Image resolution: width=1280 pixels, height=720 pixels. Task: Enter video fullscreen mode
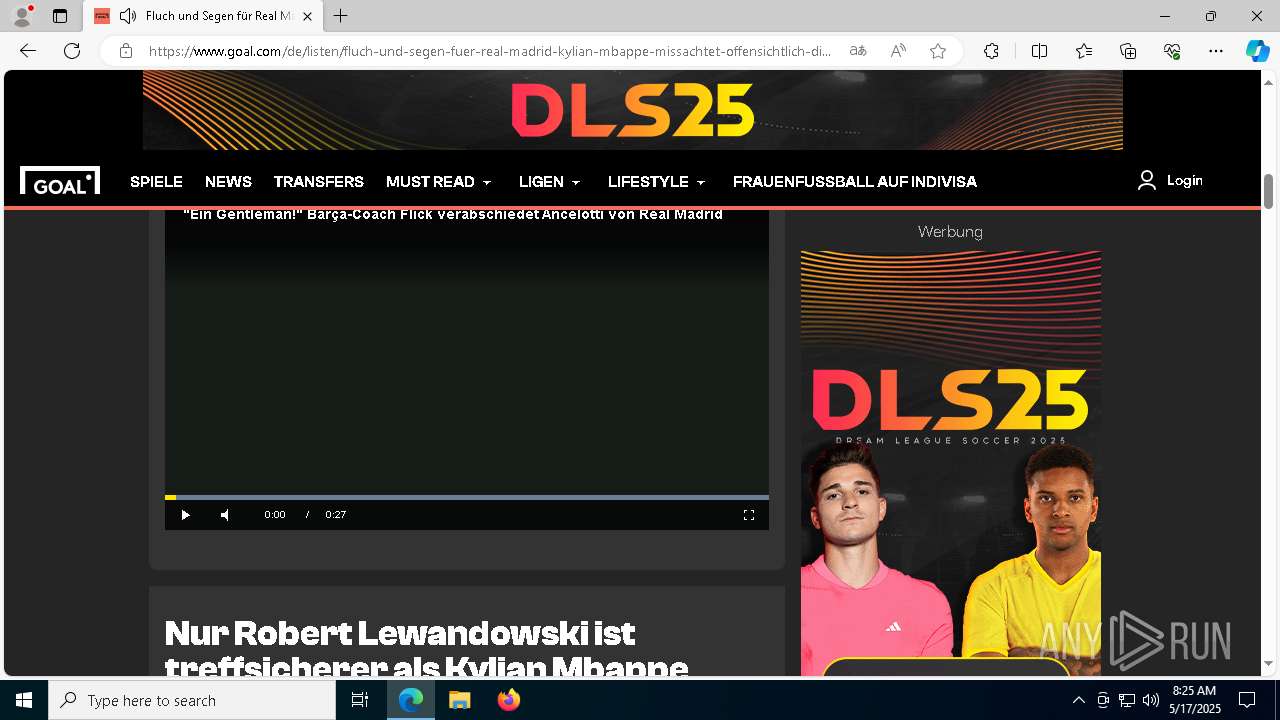(x=748, y=515)
